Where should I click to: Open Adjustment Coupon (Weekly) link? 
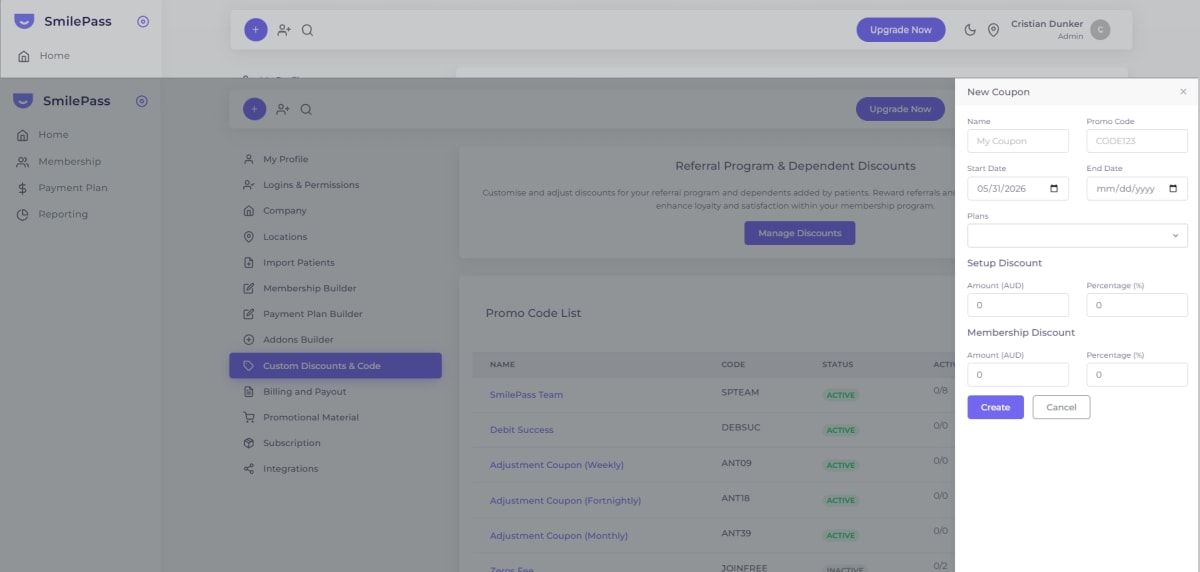click(x=556, y=465)
